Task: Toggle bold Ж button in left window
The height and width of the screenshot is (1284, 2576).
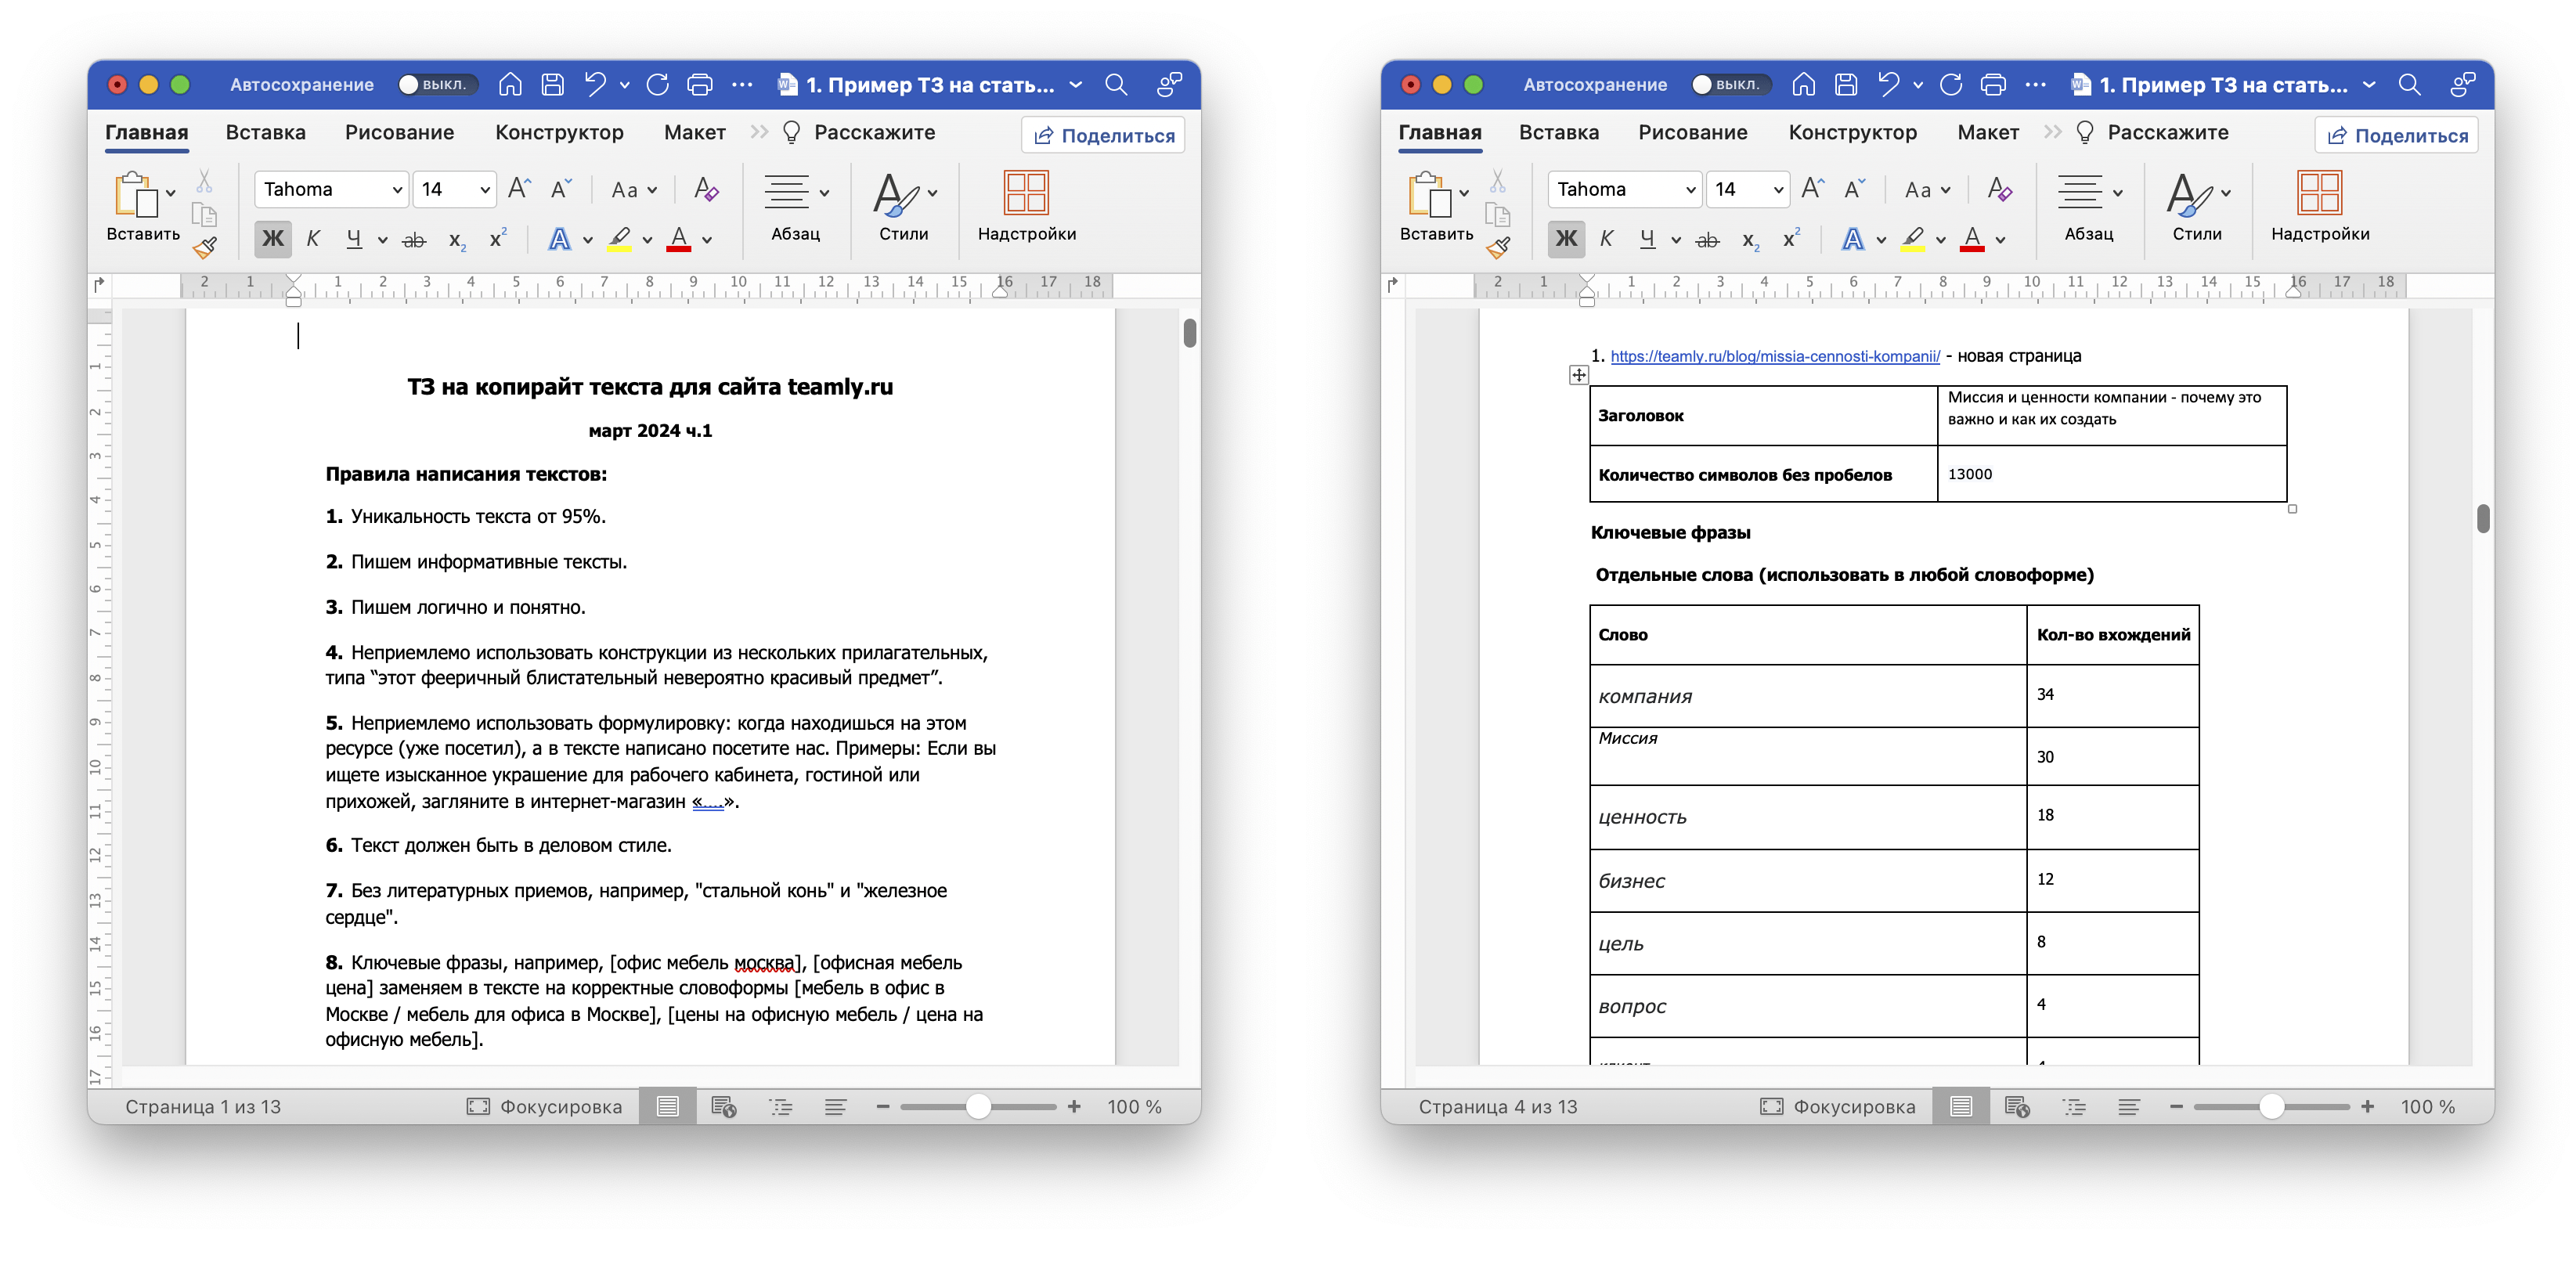Action: [272, 239]
